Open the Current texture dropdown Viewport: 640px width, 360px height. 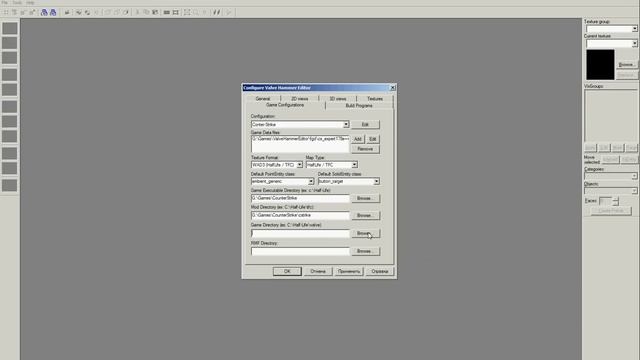(611, 43)
